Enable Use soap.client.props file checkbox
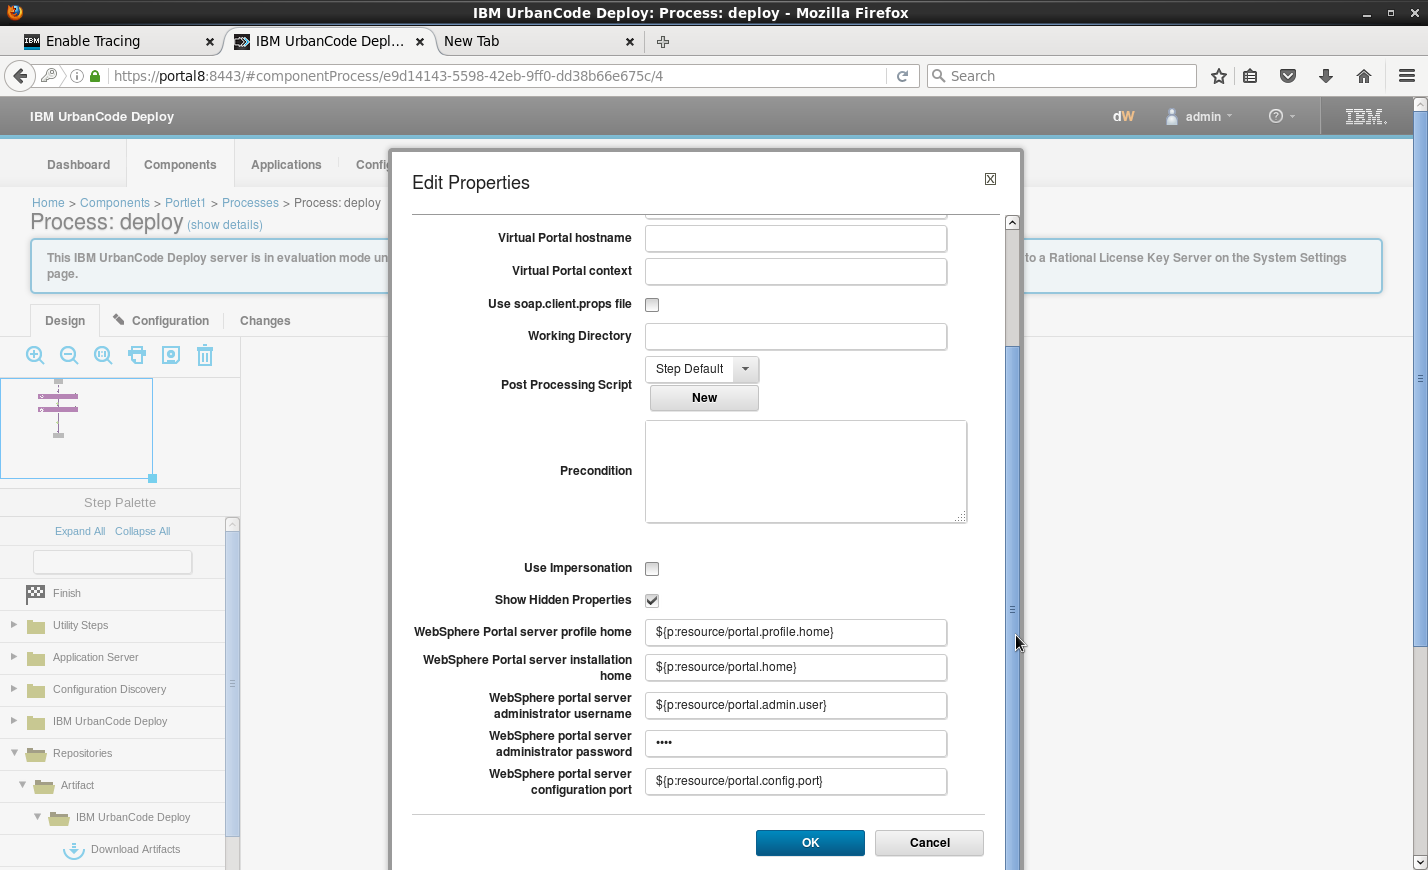This screenshot has height=870, width=1428. (652, 305)
